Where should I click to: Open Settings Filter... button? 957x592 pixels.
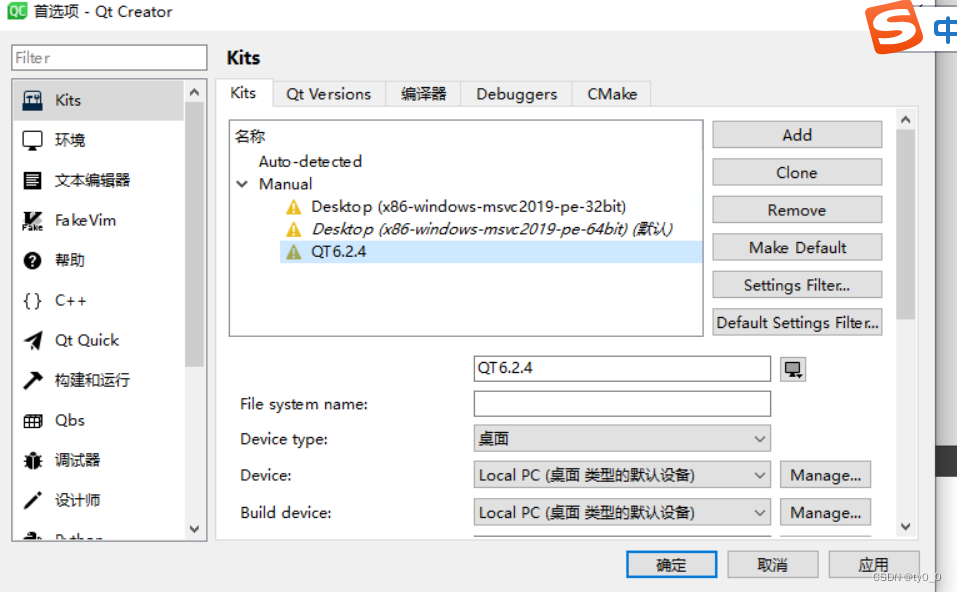[797, 285]
